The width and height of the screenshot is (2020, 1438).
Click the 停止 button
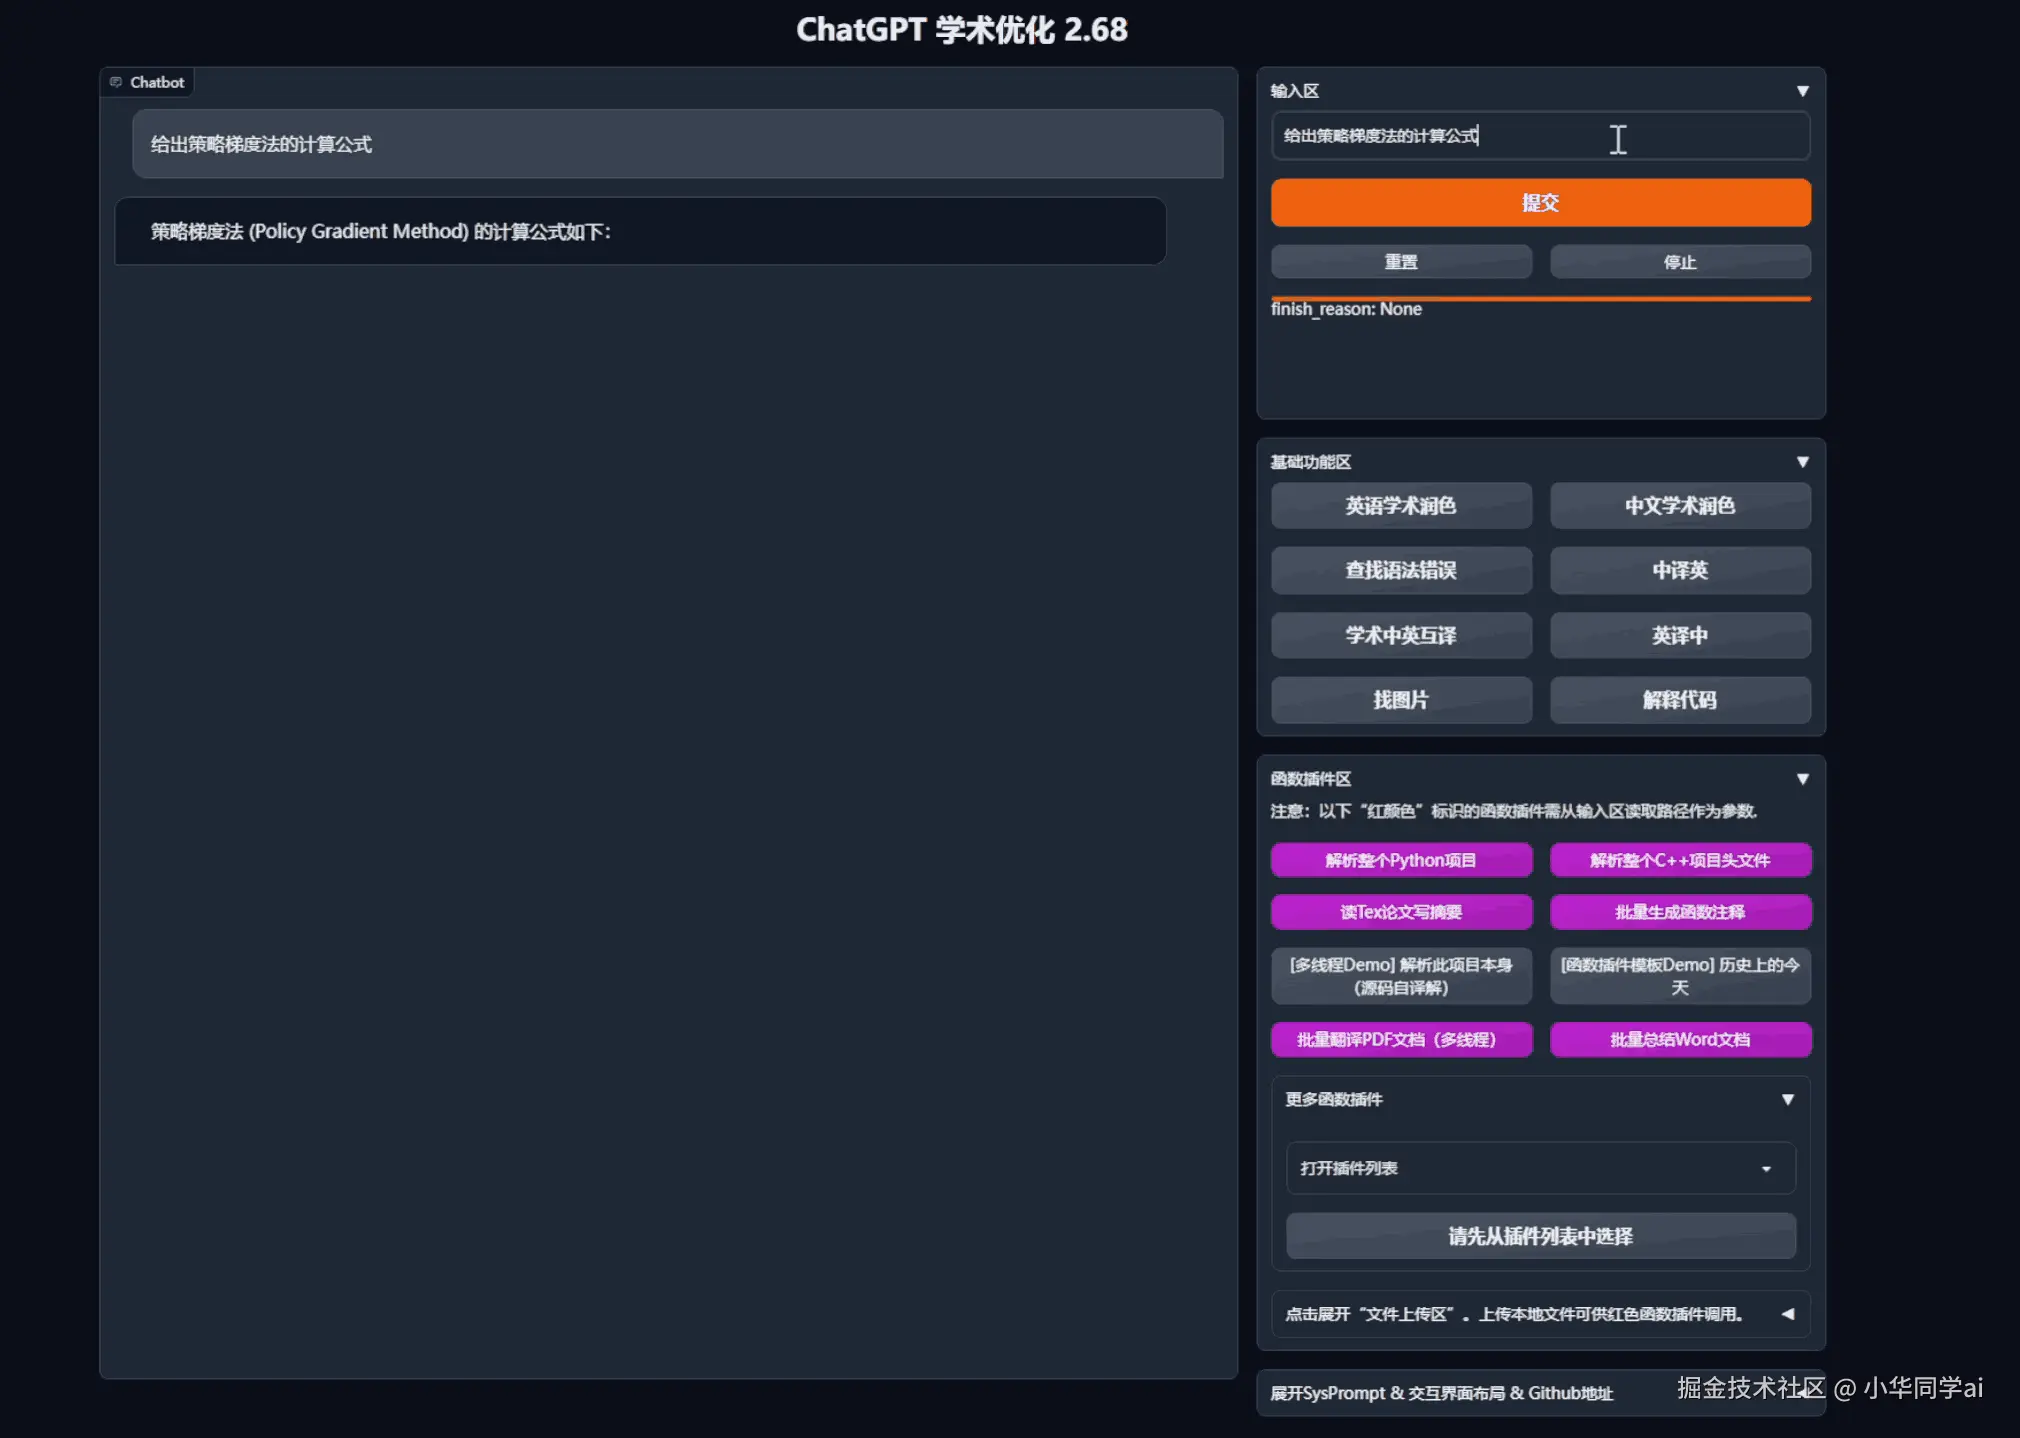[1680, 262]
